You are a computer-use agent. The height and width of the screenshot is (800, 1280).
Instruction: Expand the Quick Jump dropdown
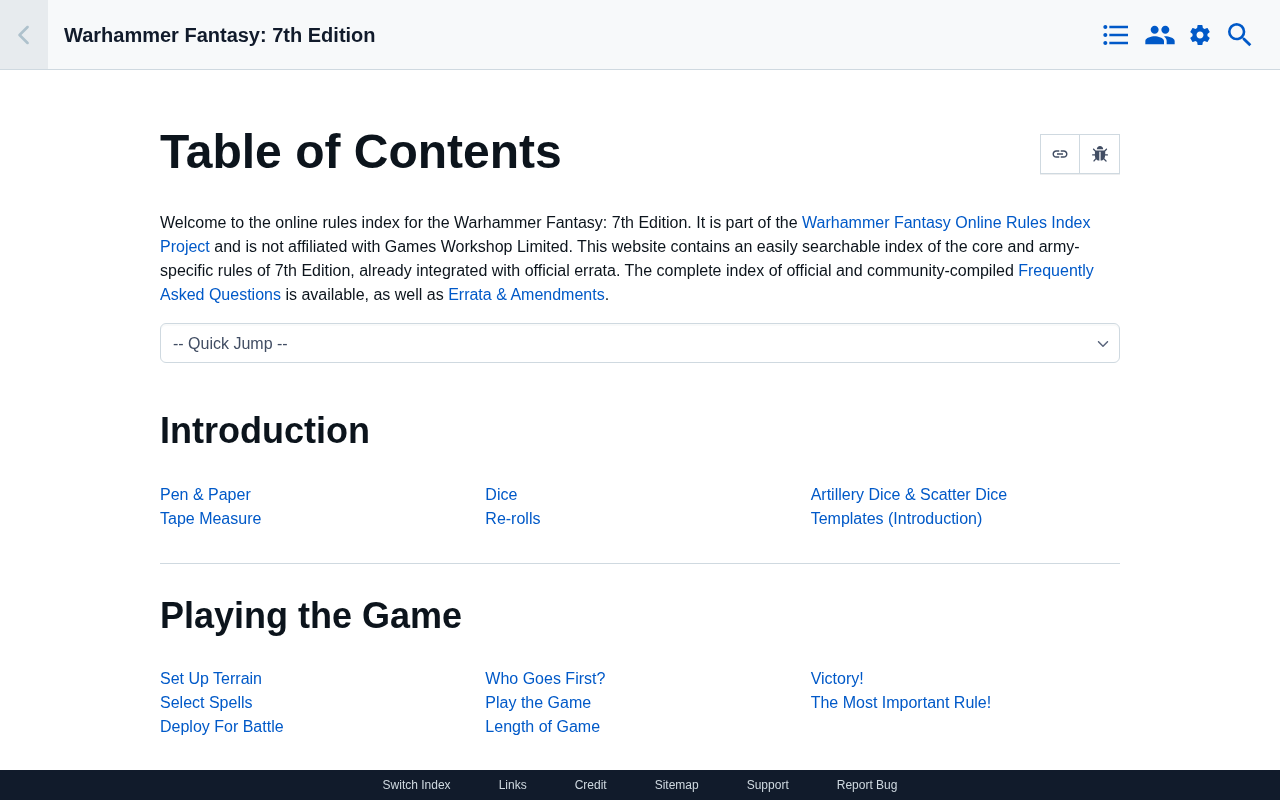640,343
